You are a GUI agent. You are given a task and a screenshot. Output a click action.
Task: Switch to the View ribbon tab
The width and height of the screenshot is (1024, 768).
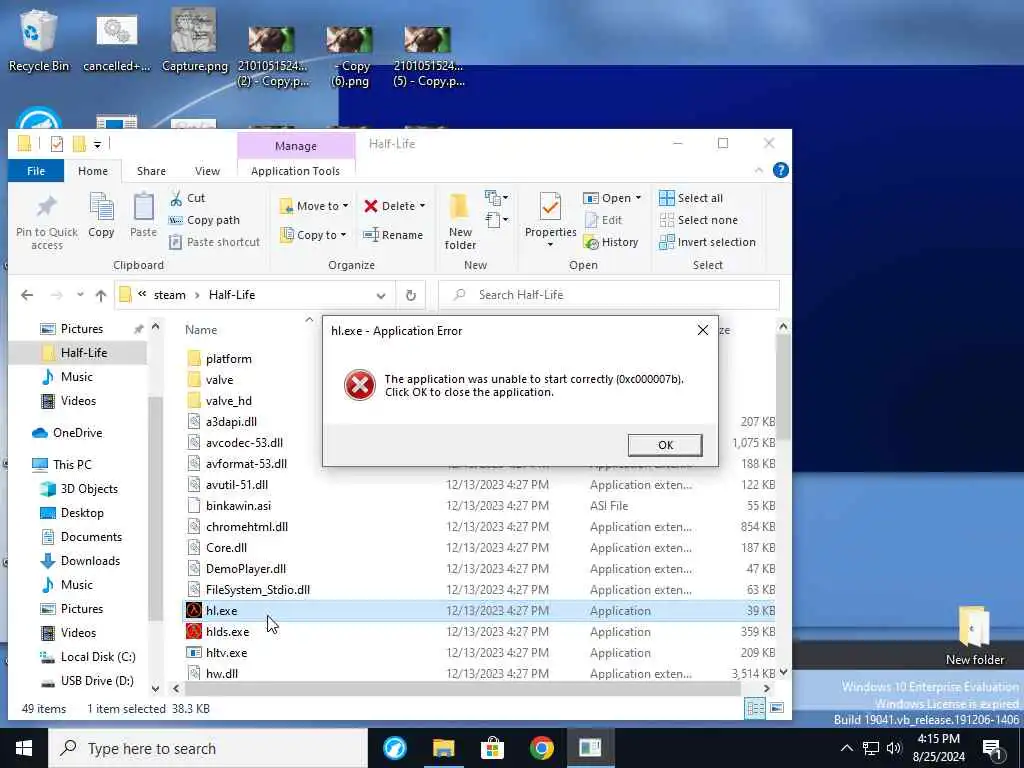click(207, 170)
